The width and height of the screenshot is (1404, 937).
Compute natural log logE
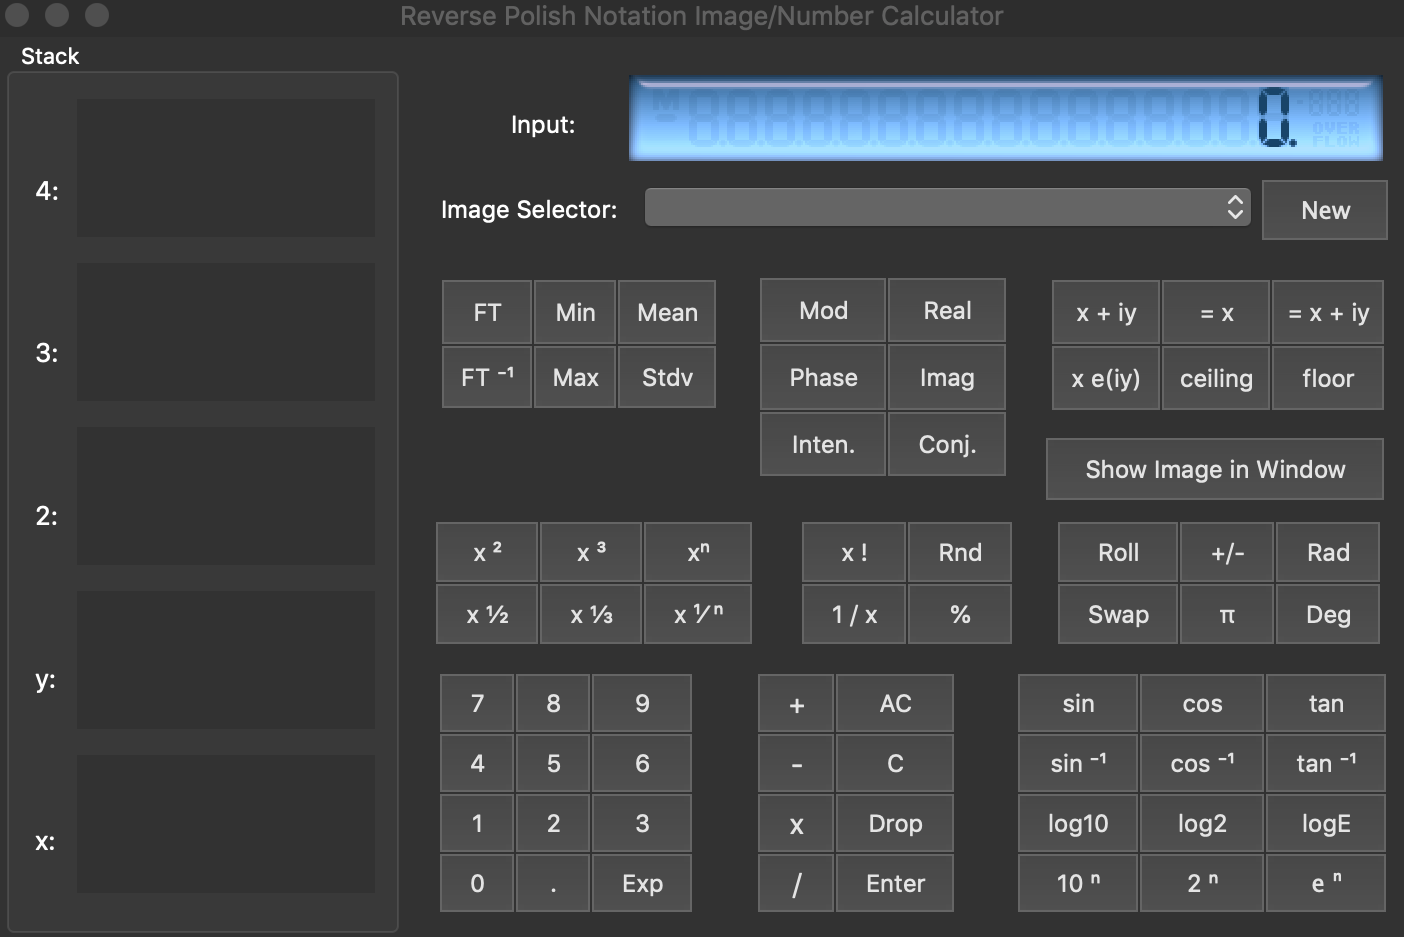point(1326,823)
